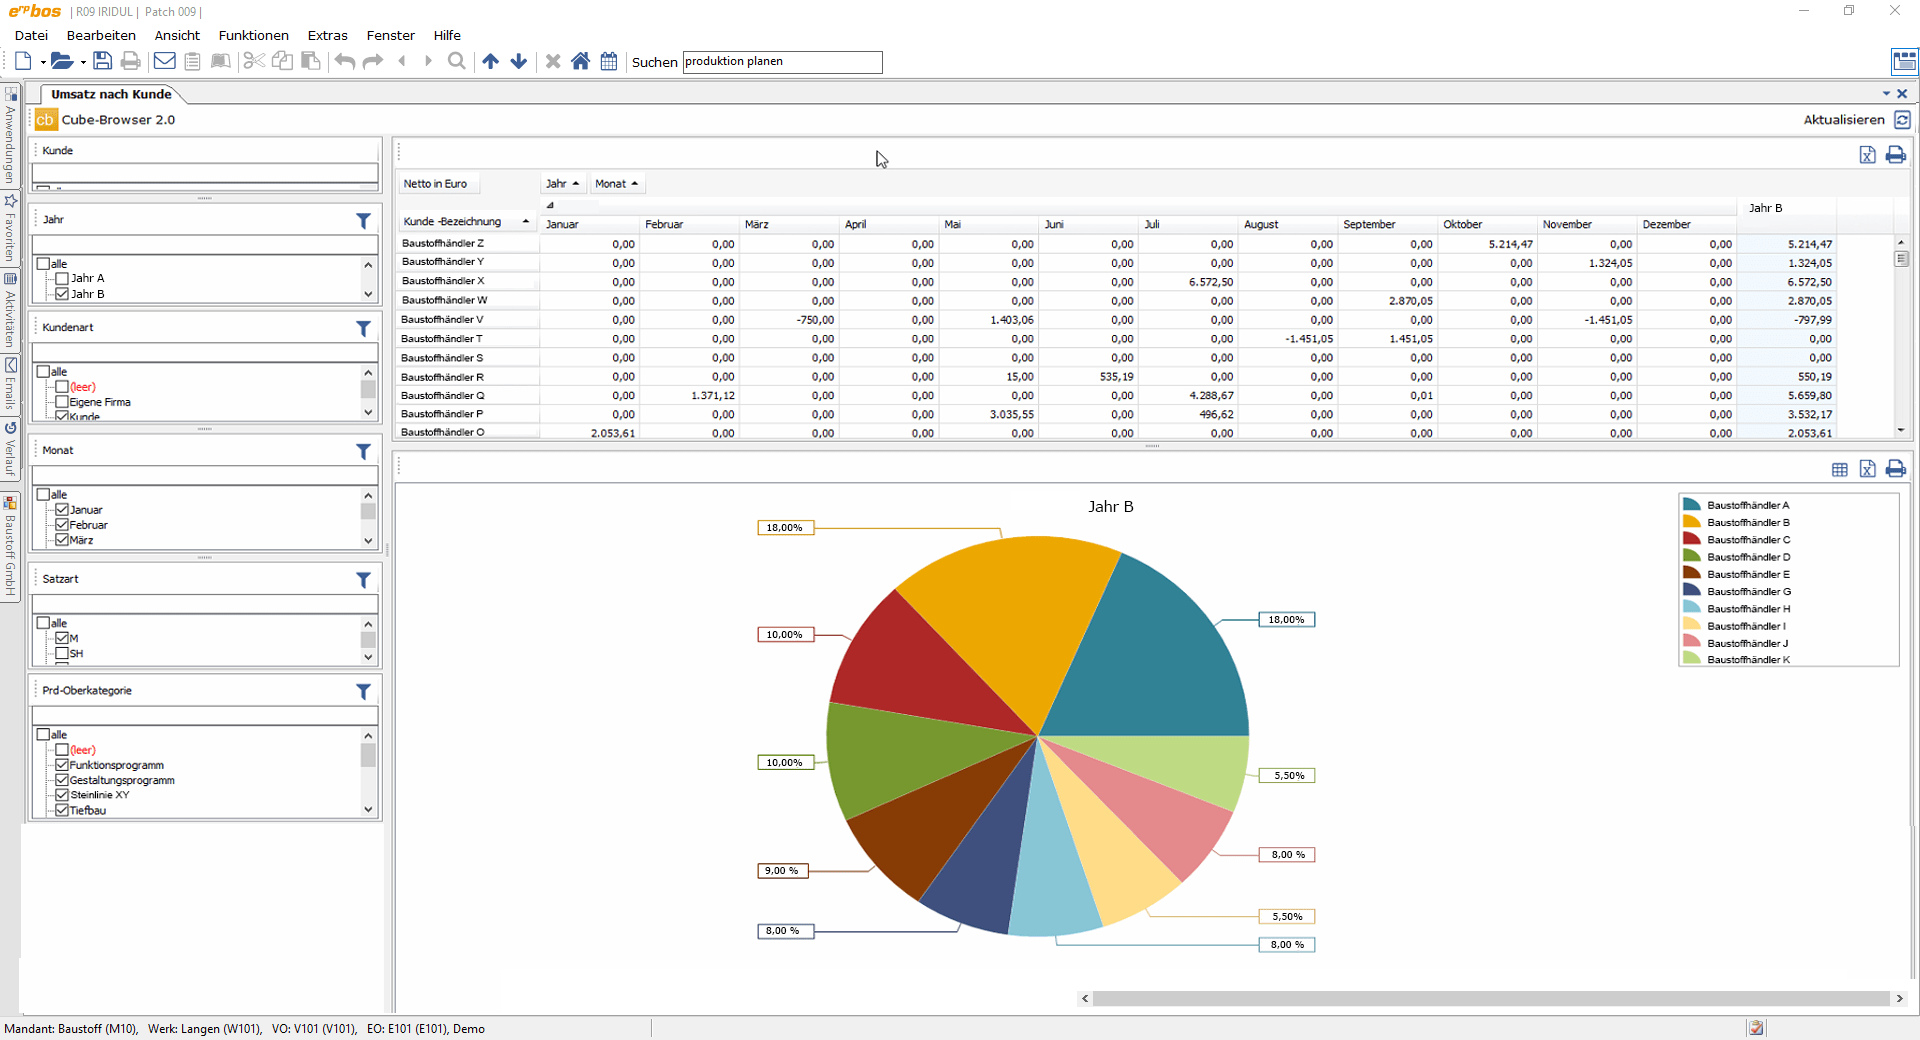Expand the Kunde -Bezeichnung sort arrow

(x=527, y=221)
